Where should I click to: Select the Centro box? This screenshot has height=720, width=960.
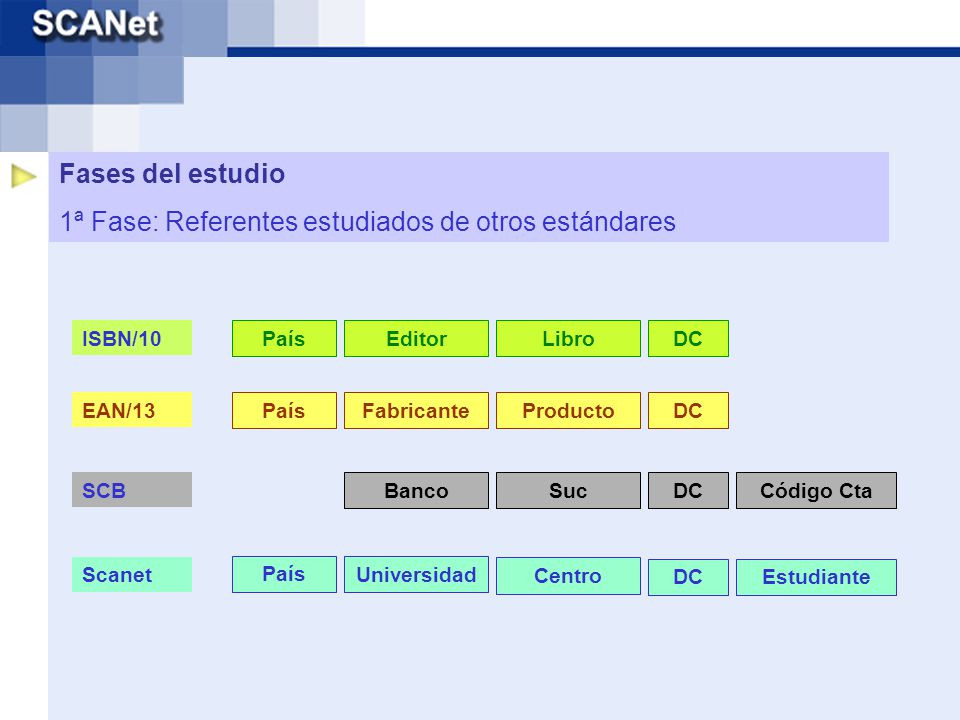click(568, 576)
